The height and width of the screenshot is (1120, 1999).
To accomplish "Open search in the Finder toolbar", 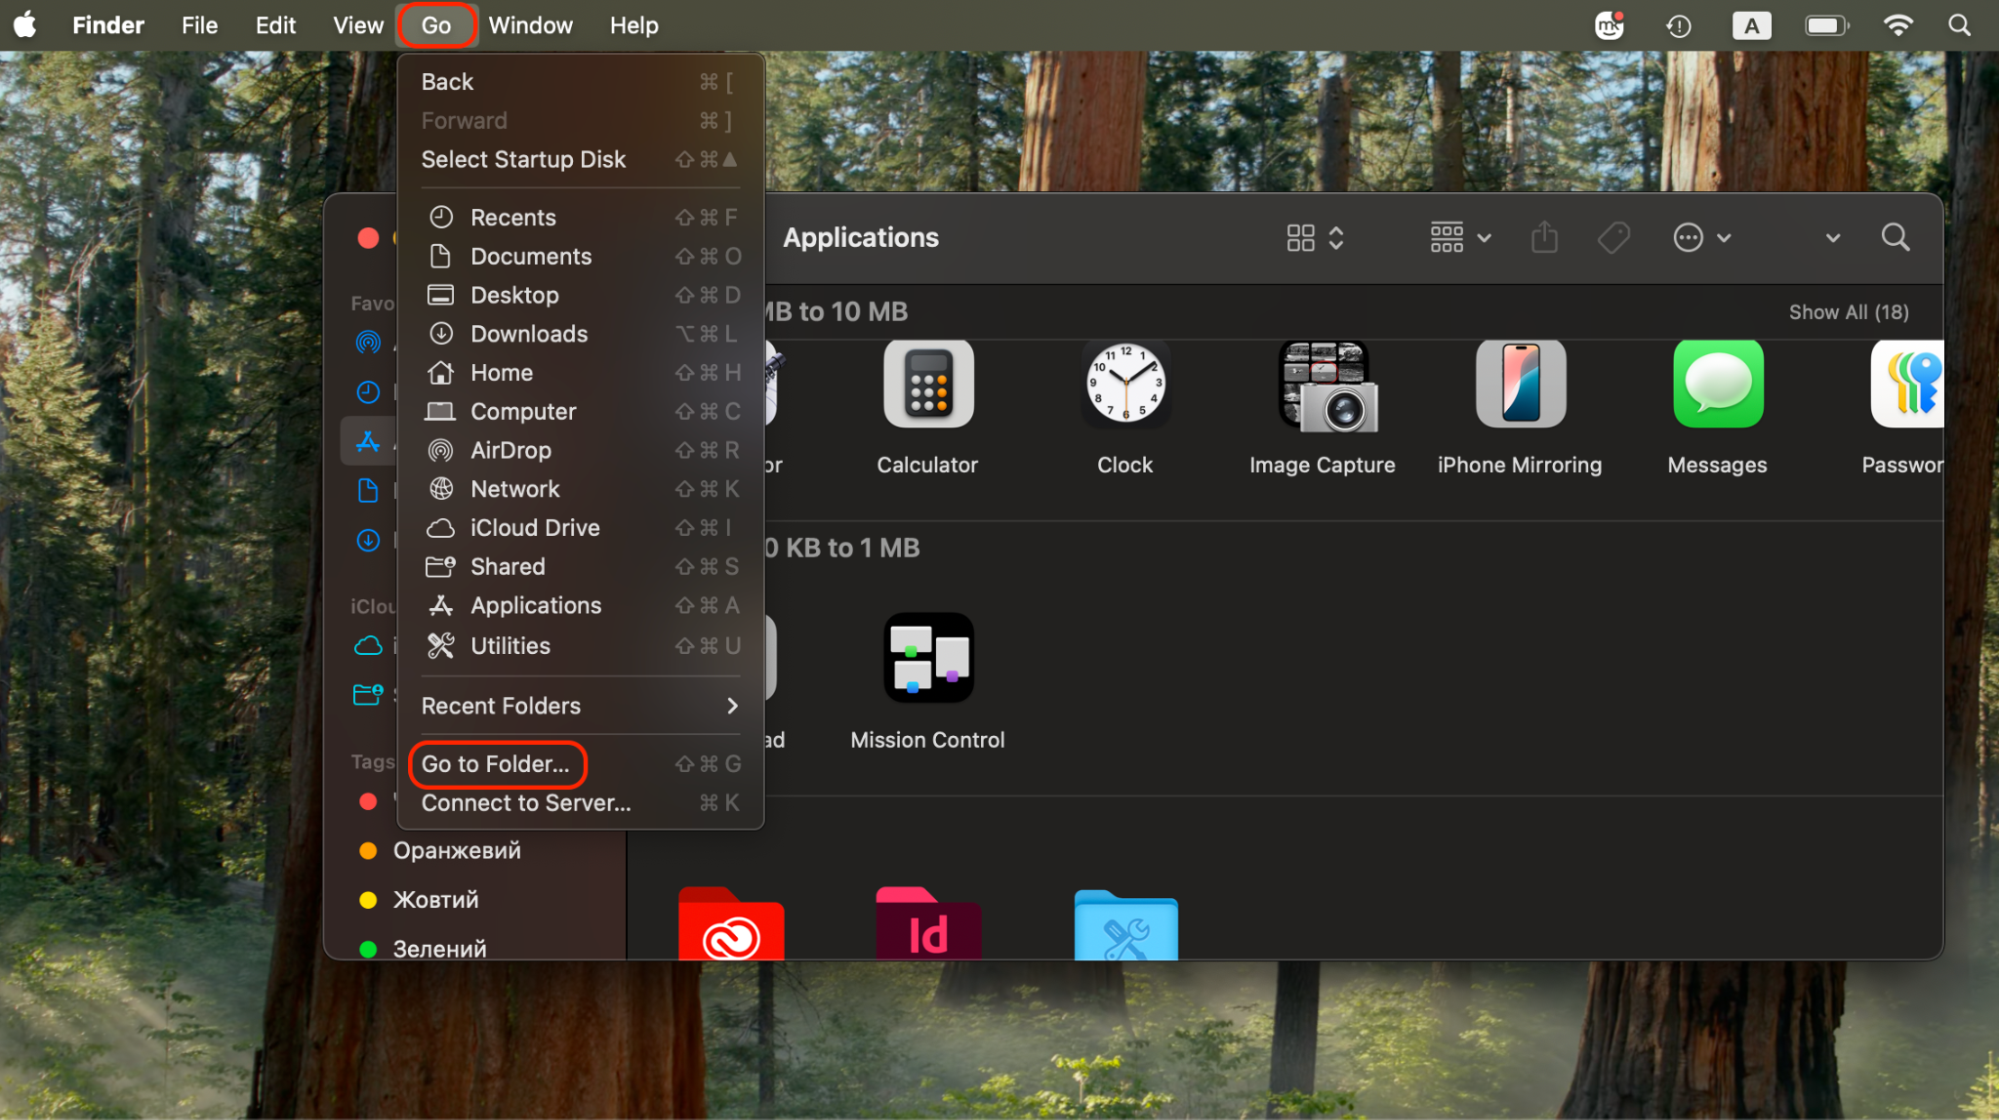I will coord(1894,237).
